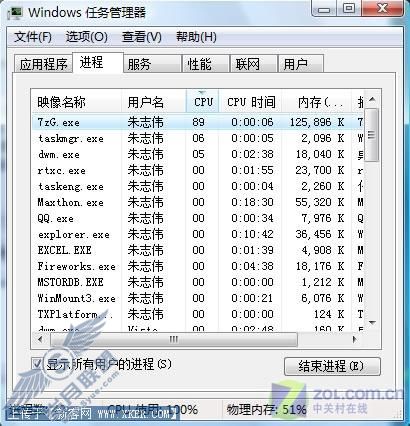410x426 pixels.
Task: Open the 帮助(H) menu
Action: [x=196, y=36]
